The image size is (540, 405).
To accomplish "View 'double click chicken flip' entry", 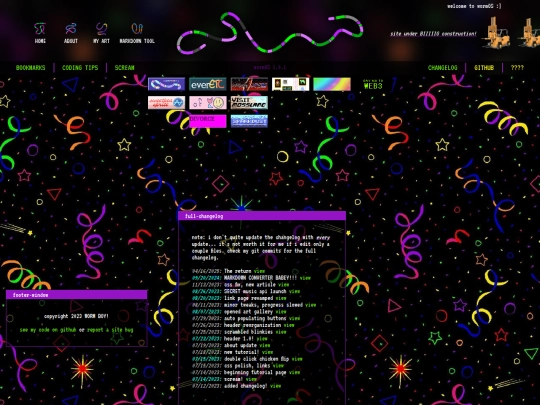I will 297,359.
